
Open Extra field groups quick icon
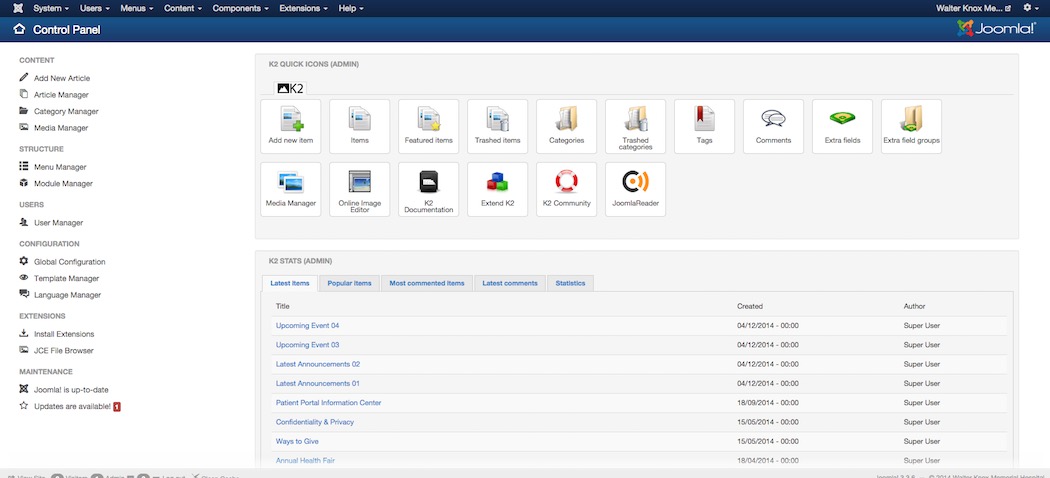pos(911,127)
